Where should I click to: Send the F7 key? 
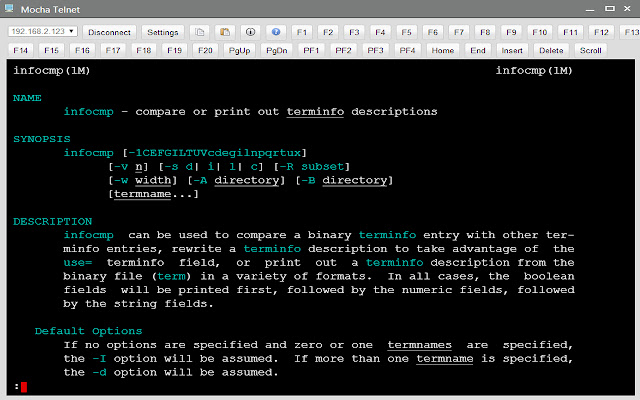point(459,32)
